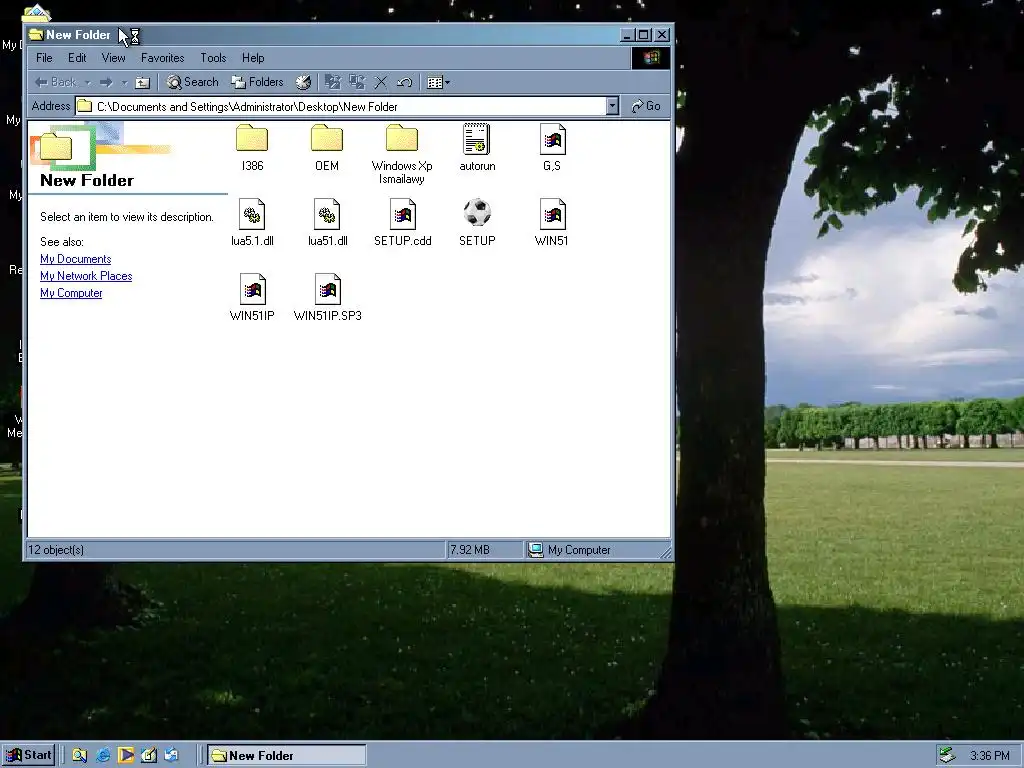
Task: Open the Tools menu
Action: (x=213, y=57)
